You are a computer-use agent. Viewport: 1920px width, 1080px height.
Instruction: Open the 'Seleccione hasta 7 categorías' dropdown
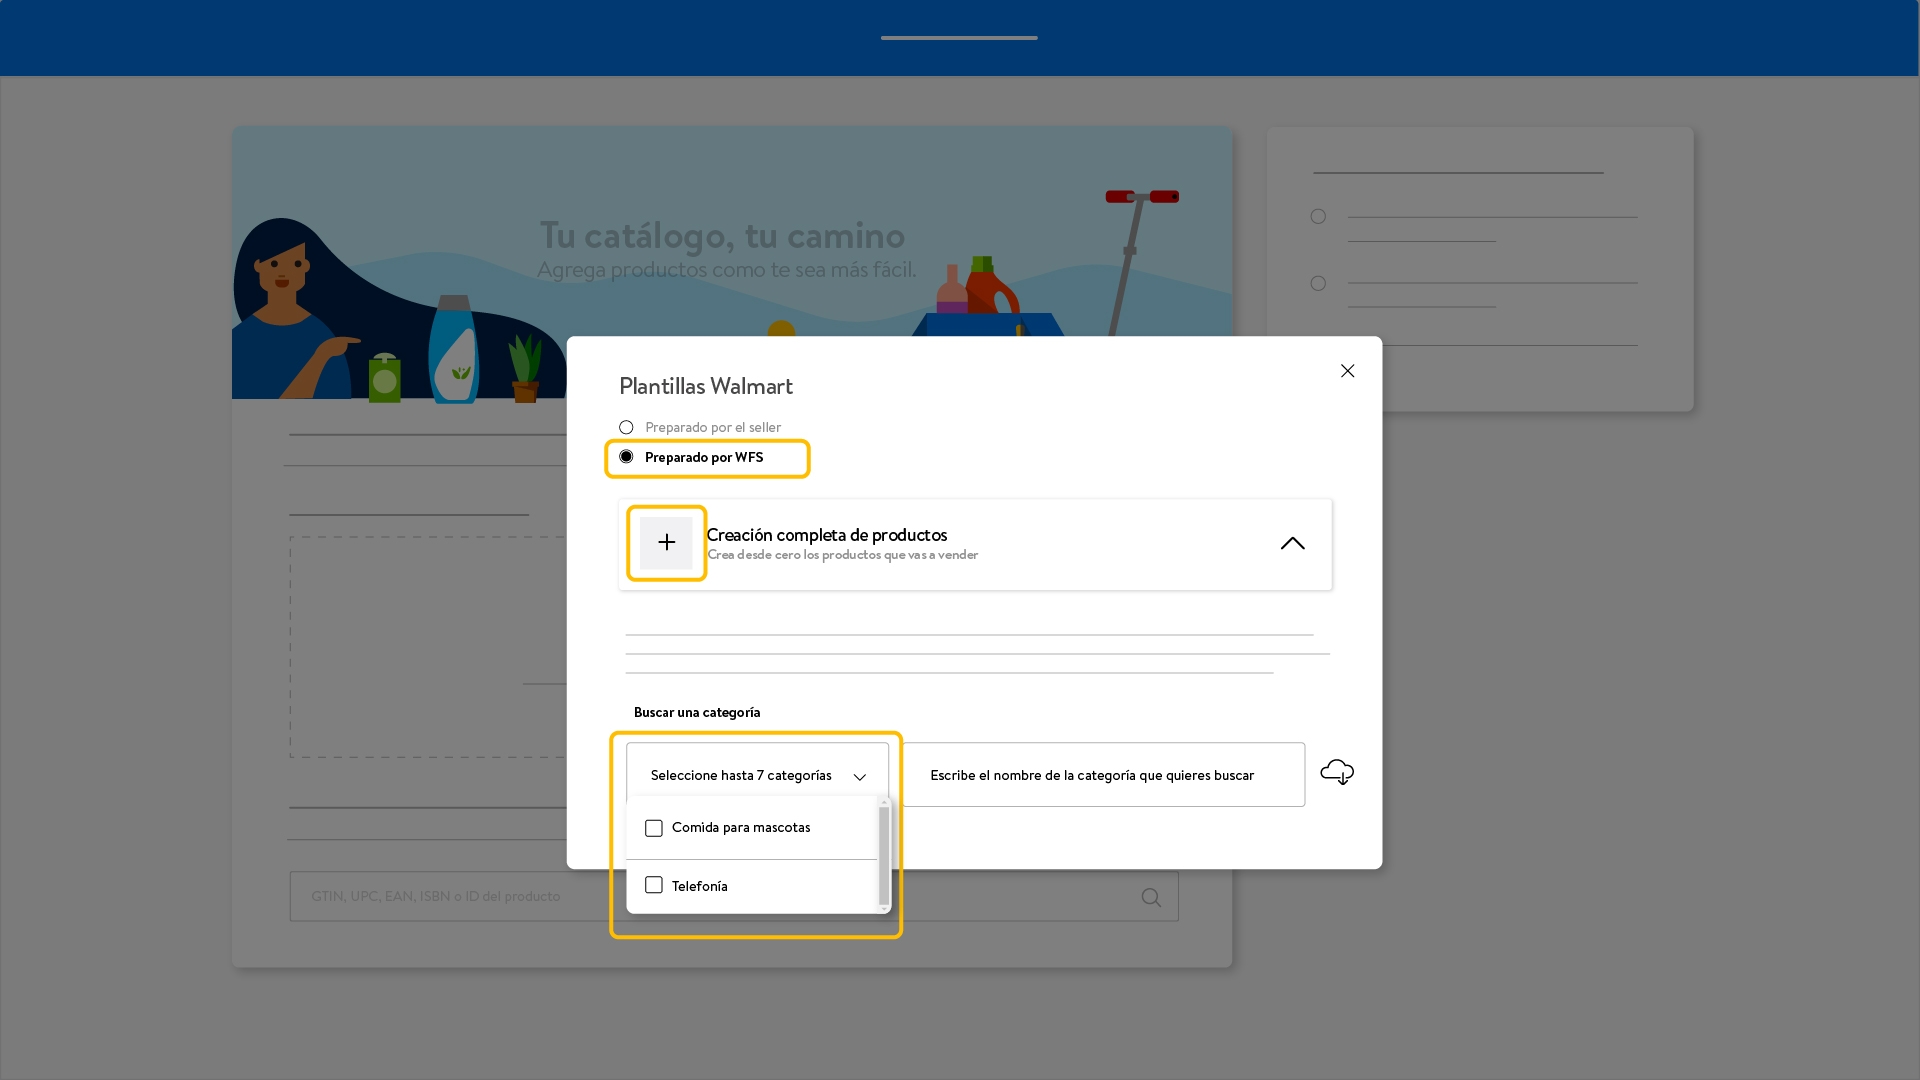[757, 775]
